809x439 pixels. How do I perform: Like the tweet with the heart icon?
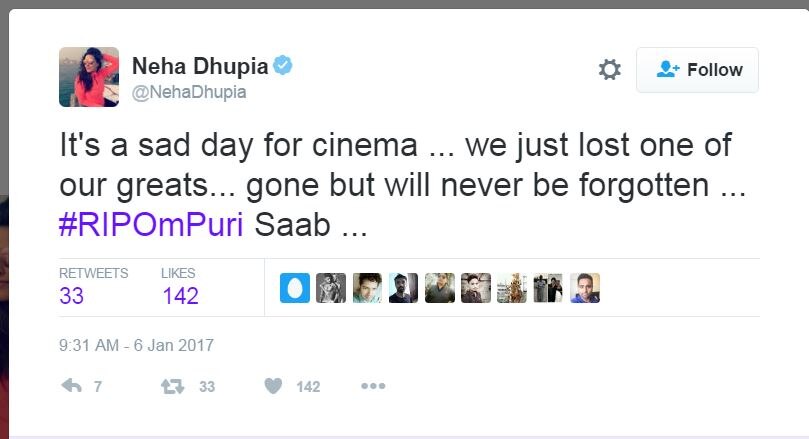273,386
